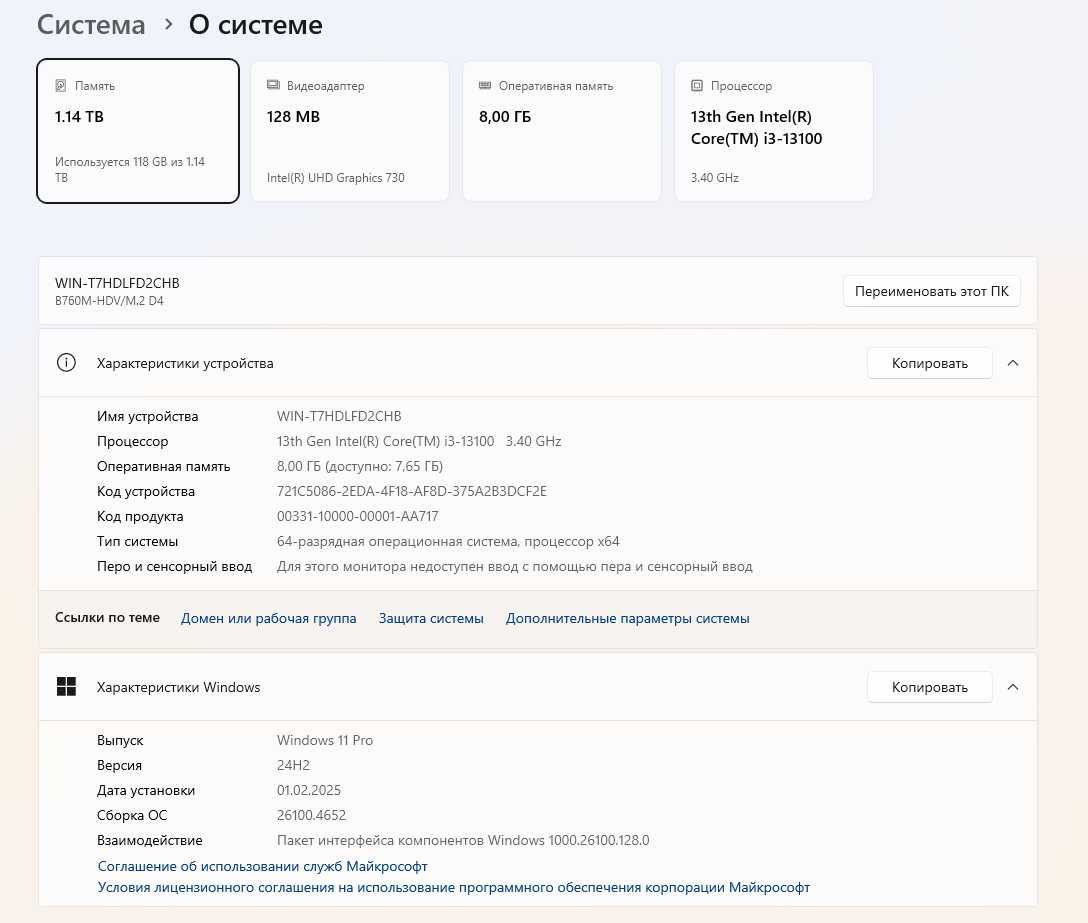Select the RAM value 8,00 ГБ (доступно: 7,65 ГБ)
The width and height of the screenshot is (1088, 923).
point(359,466)
